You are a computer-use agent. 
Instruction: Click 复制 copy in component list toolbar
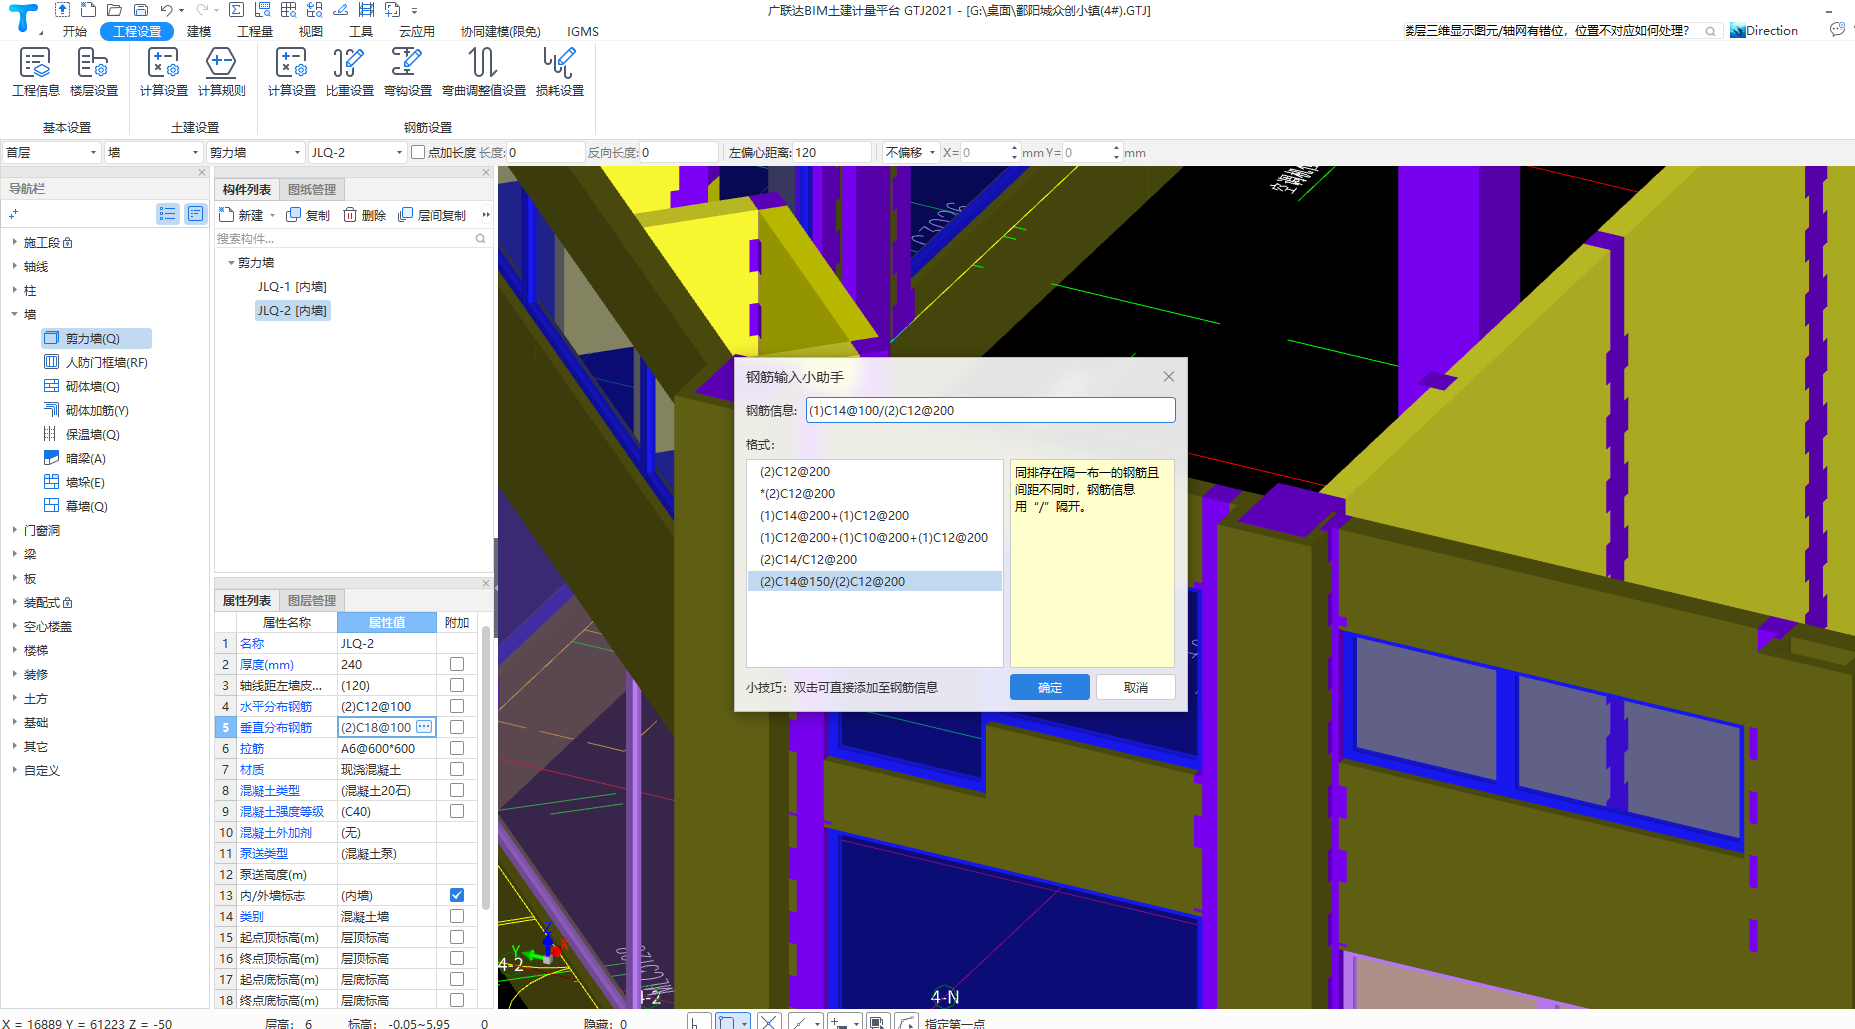(x=308, y=215)
